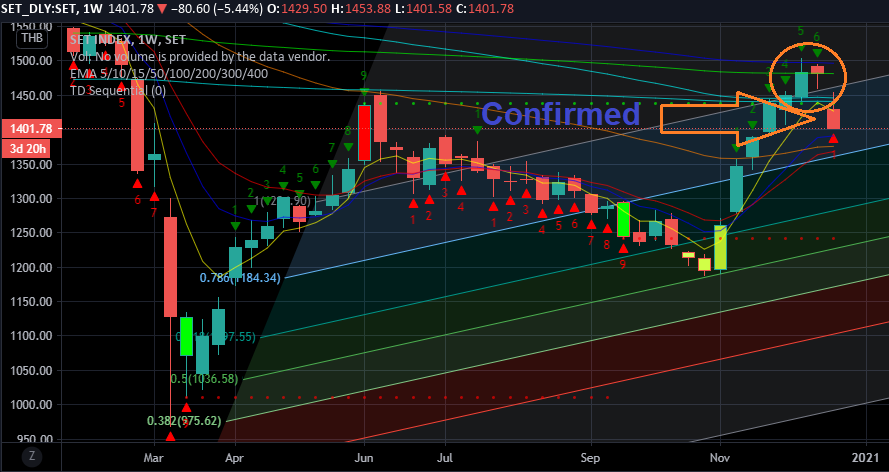This screenshot has height=472, width=889.
Task: Click the 1350.00 price axis label
Action: (x=29, y=164)
